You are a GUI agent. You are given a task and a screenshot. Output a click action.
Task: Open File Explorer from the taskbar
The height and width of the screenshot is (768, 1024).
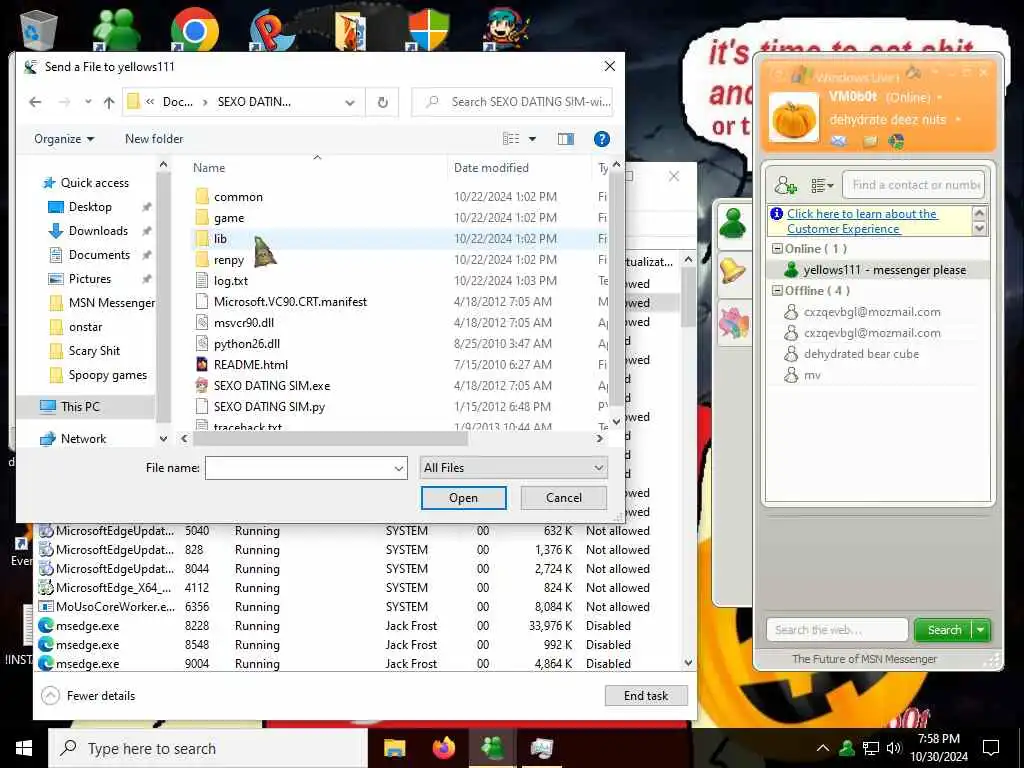(x=394, y=748)
